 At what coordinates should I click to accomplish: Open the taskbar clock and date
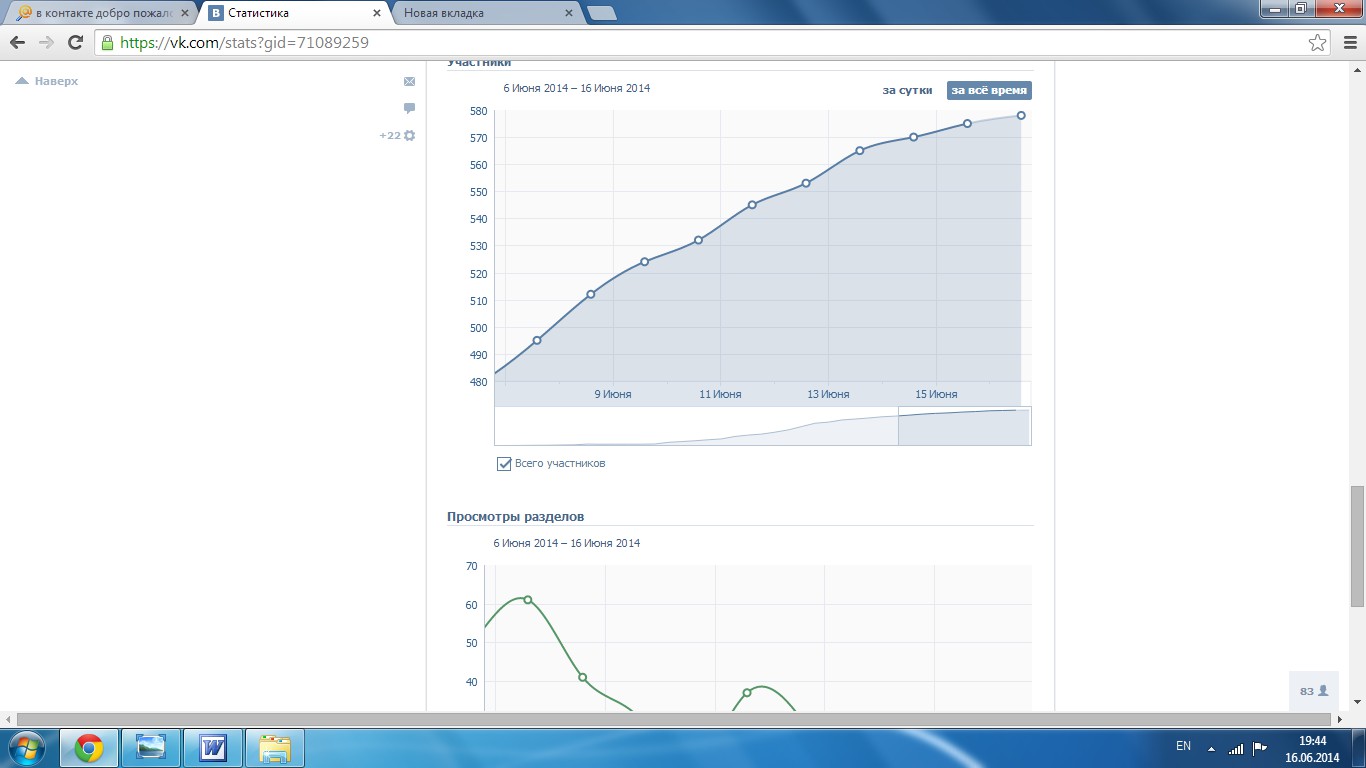tap(1312, 748)
